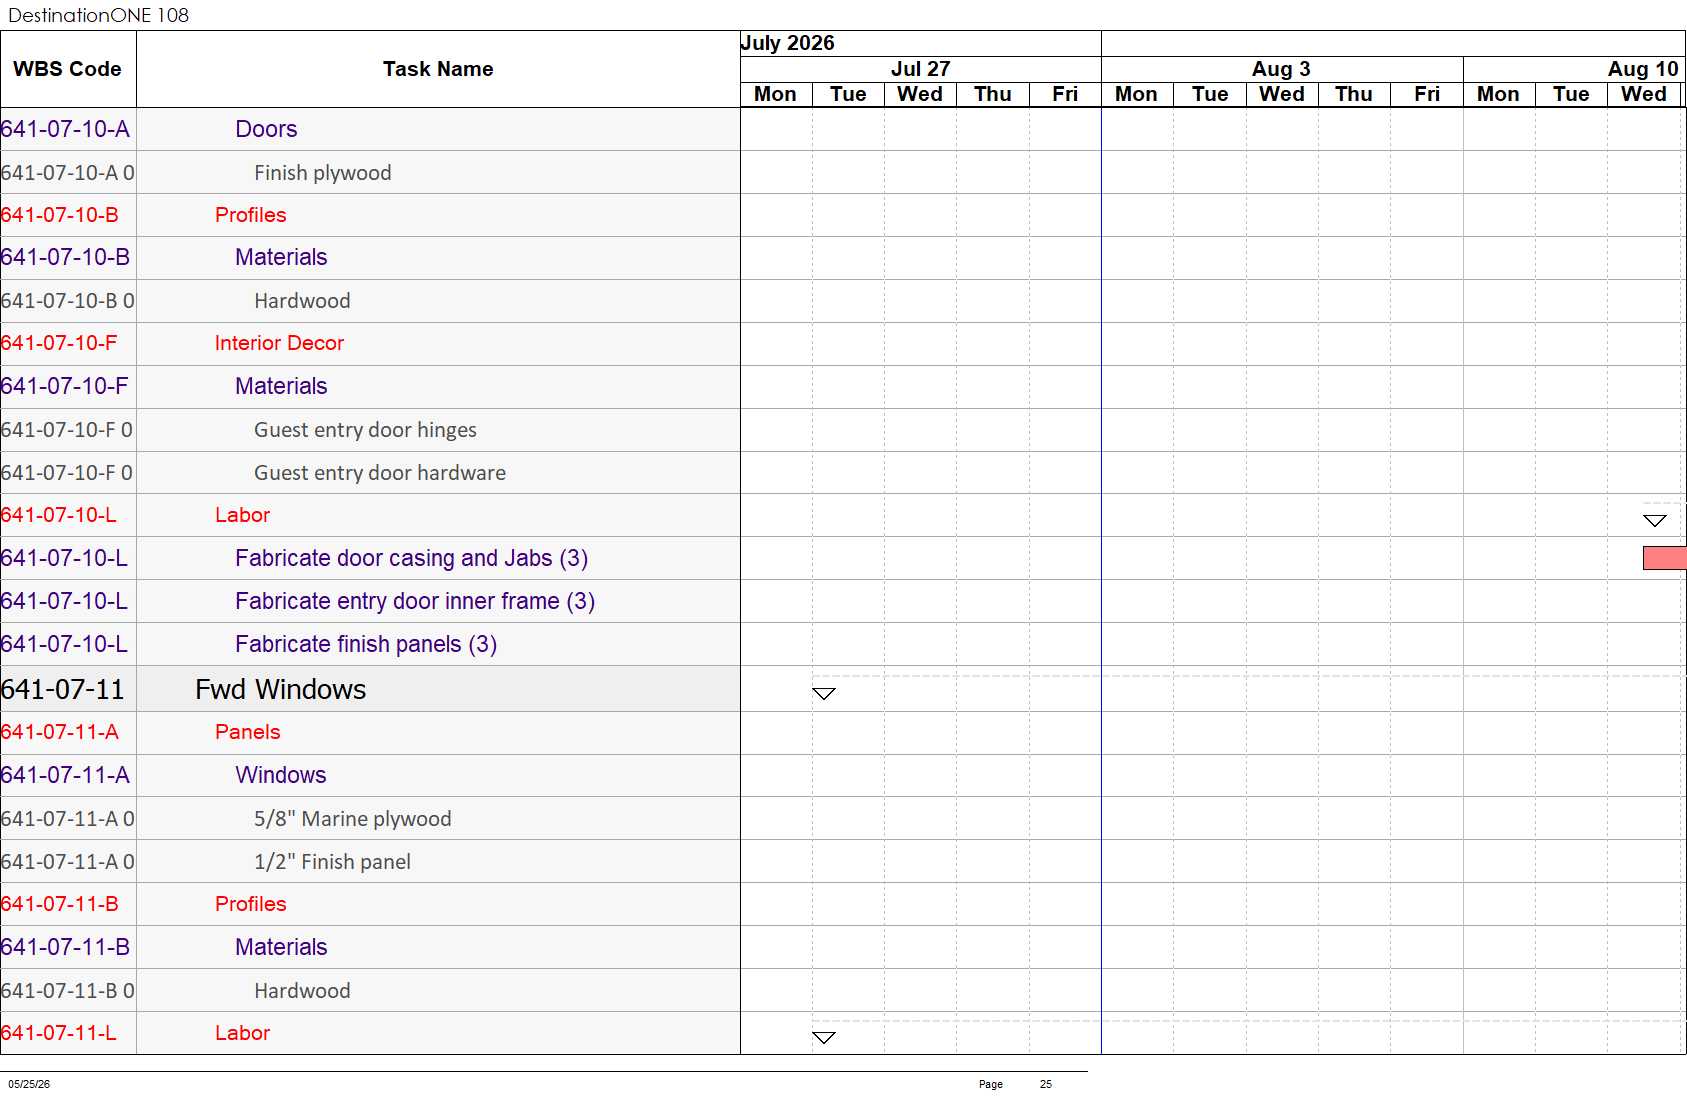Select the Interior Decor row
The width and height of the screenshot is (1687, 1097).
[279, 343]
